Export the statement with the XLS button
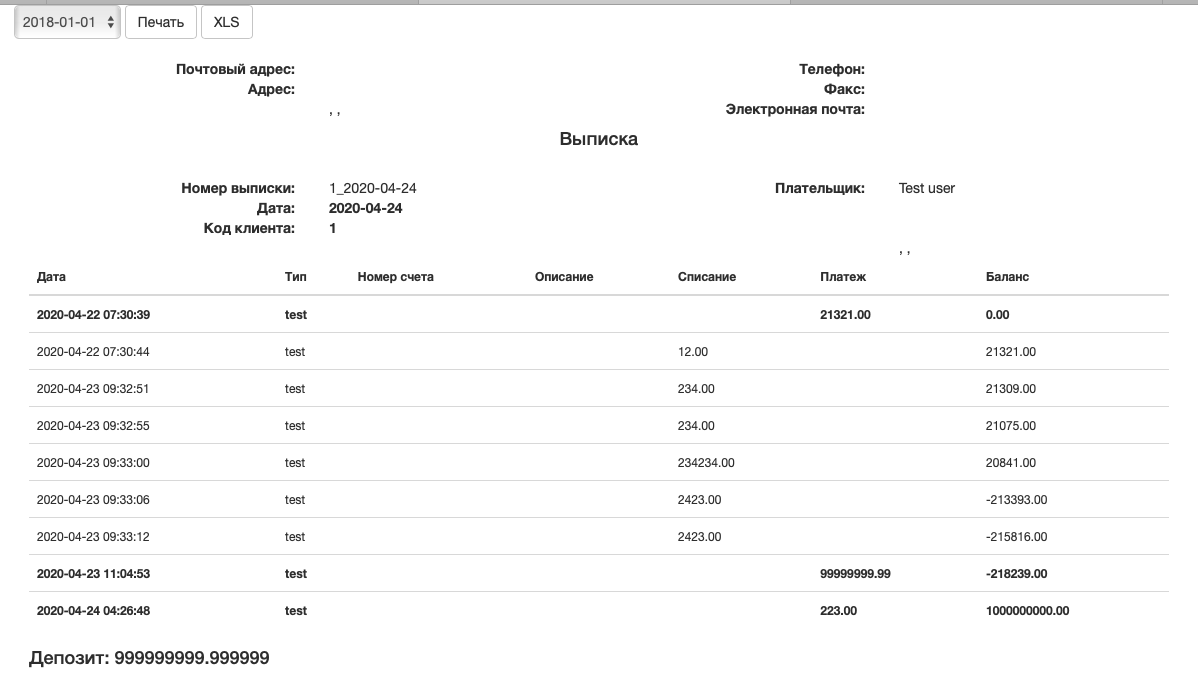This screenshot has width=1198, height=689. point(226,22)
